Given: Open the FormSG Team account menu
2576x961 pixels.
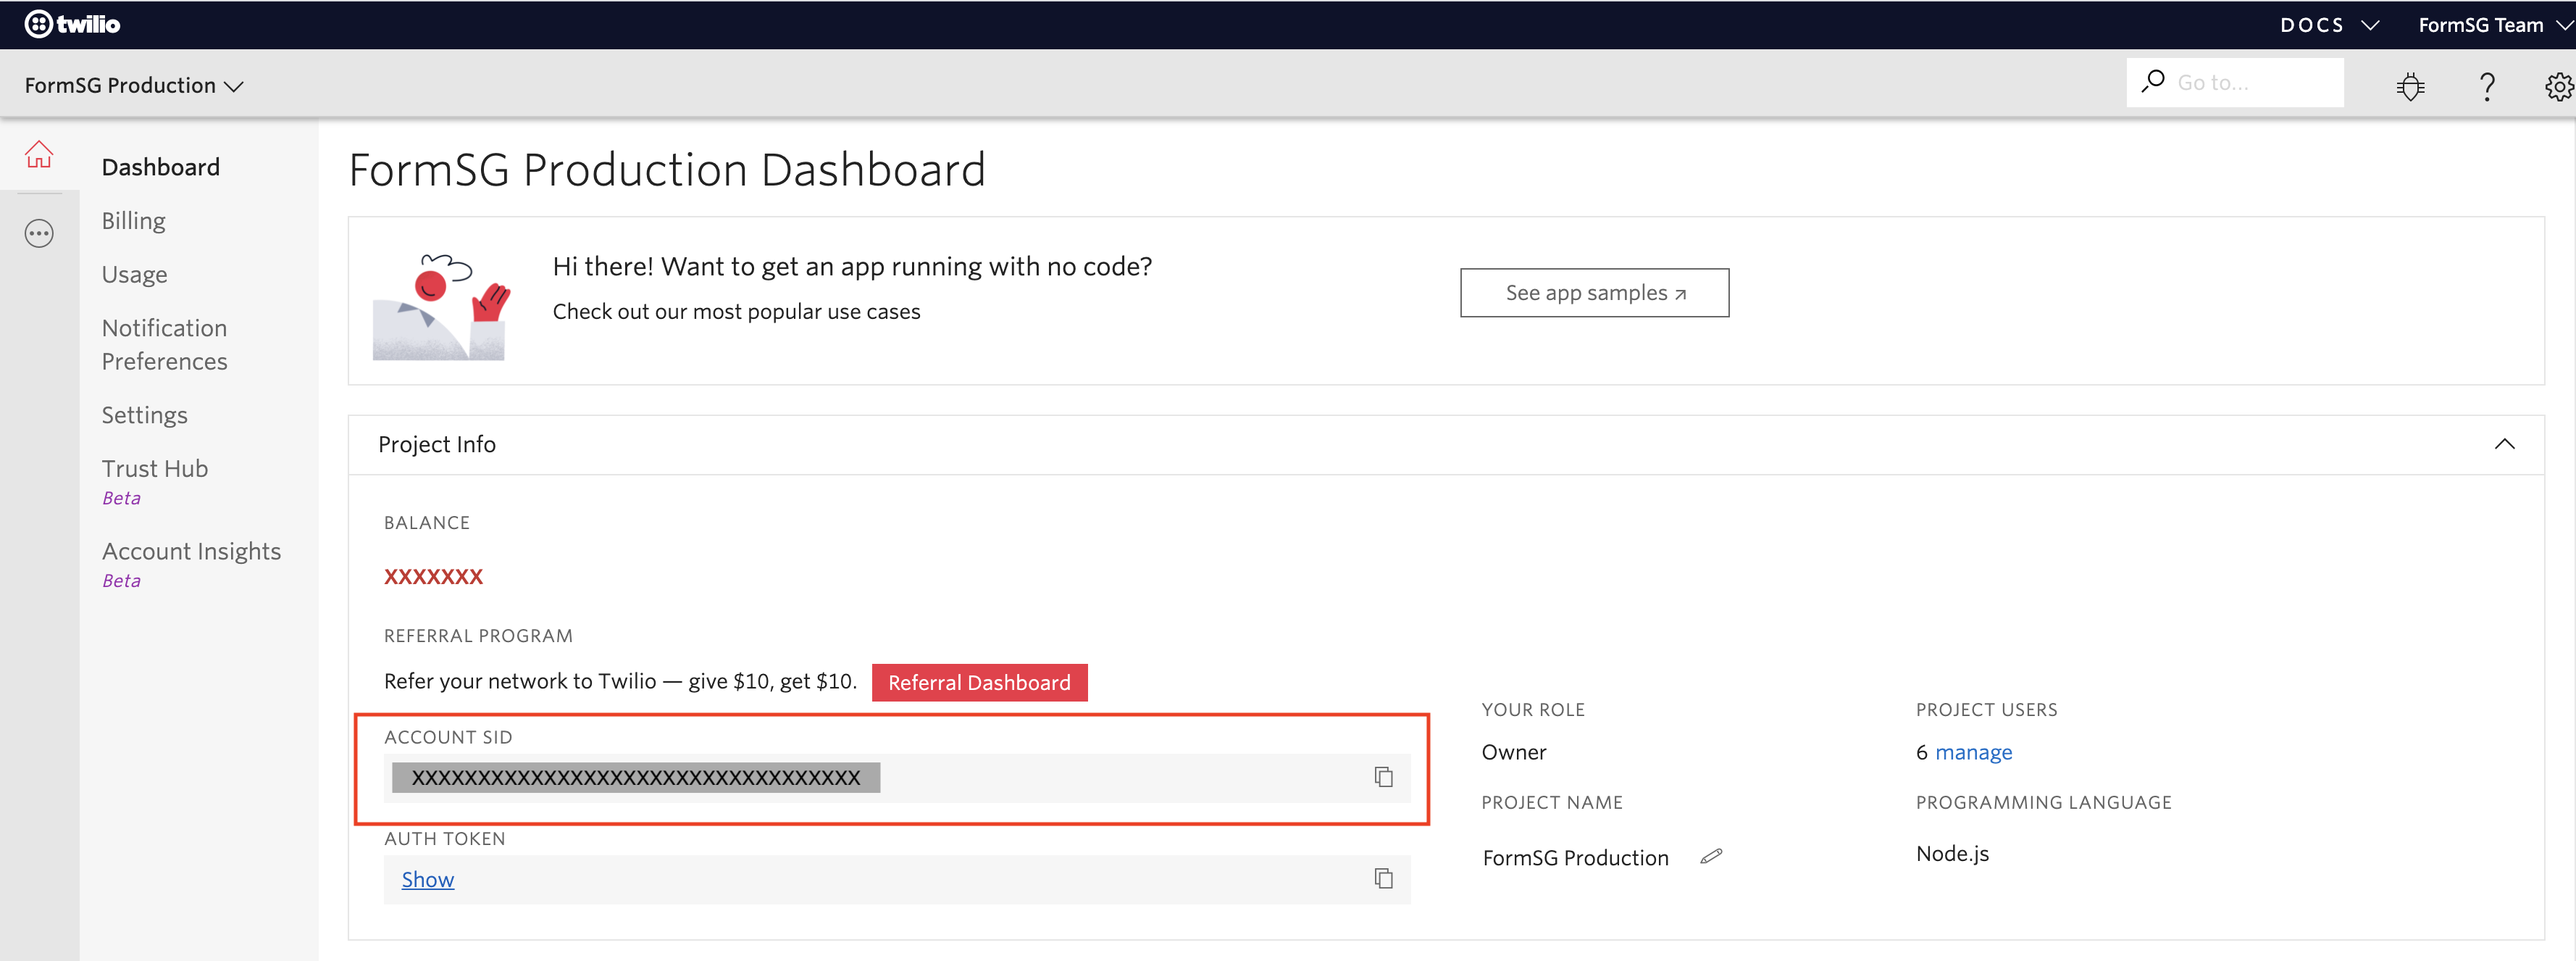Looking at the screenshot, I should tap(2494, 25).
